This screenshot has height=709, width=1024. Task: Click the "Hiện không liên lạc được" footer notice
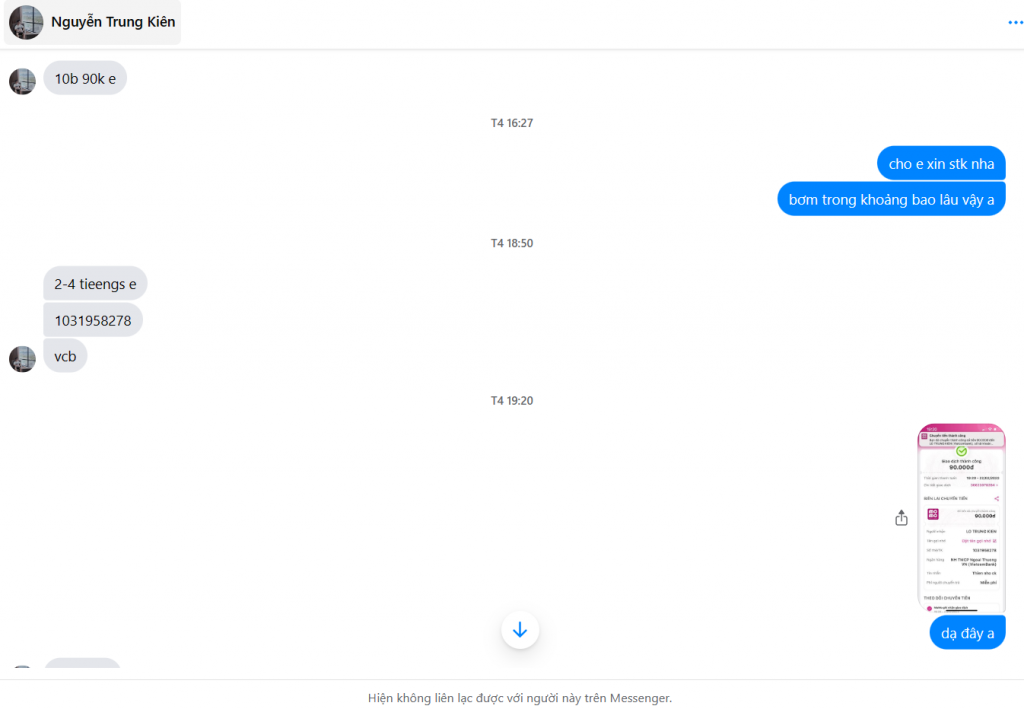[x=519, y=697]
